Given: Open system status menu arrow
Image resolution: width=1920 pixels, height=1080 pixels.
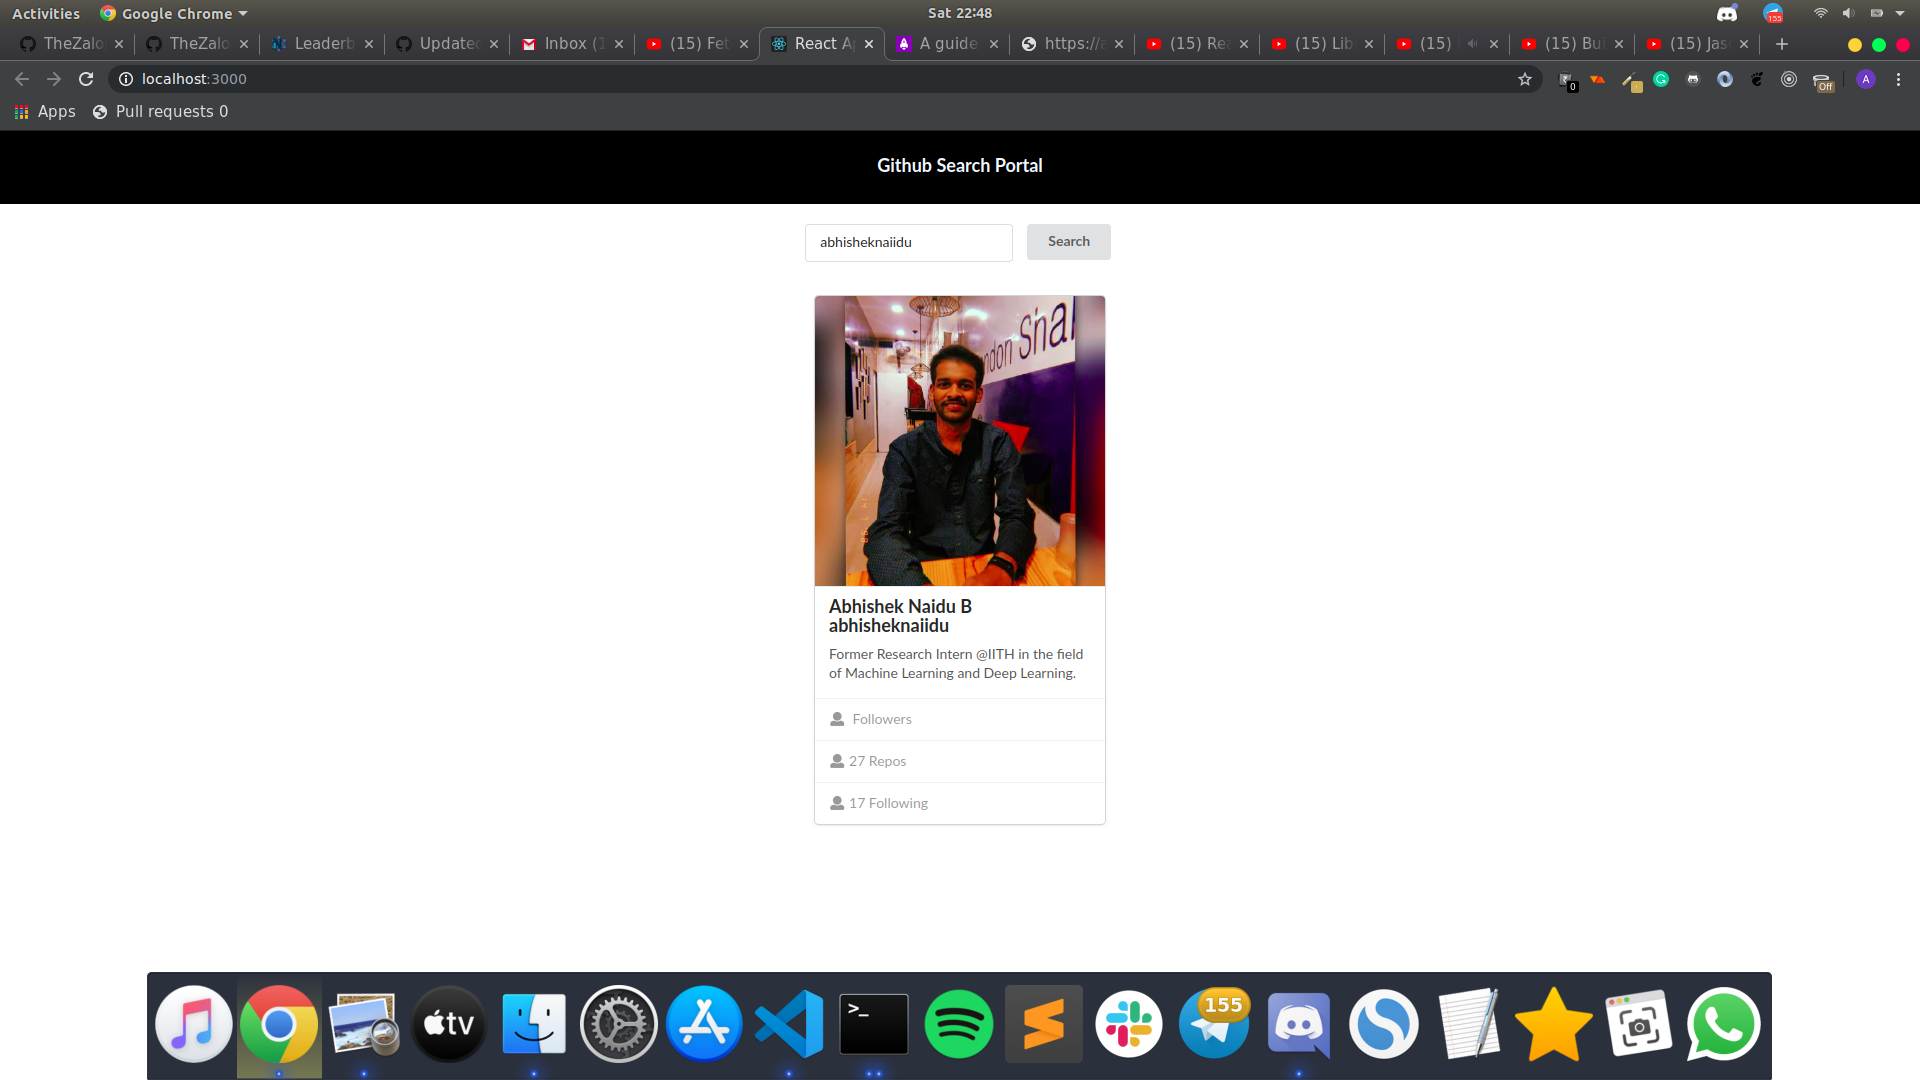Looking at the screenshot, I should [x=1899, y=14].
